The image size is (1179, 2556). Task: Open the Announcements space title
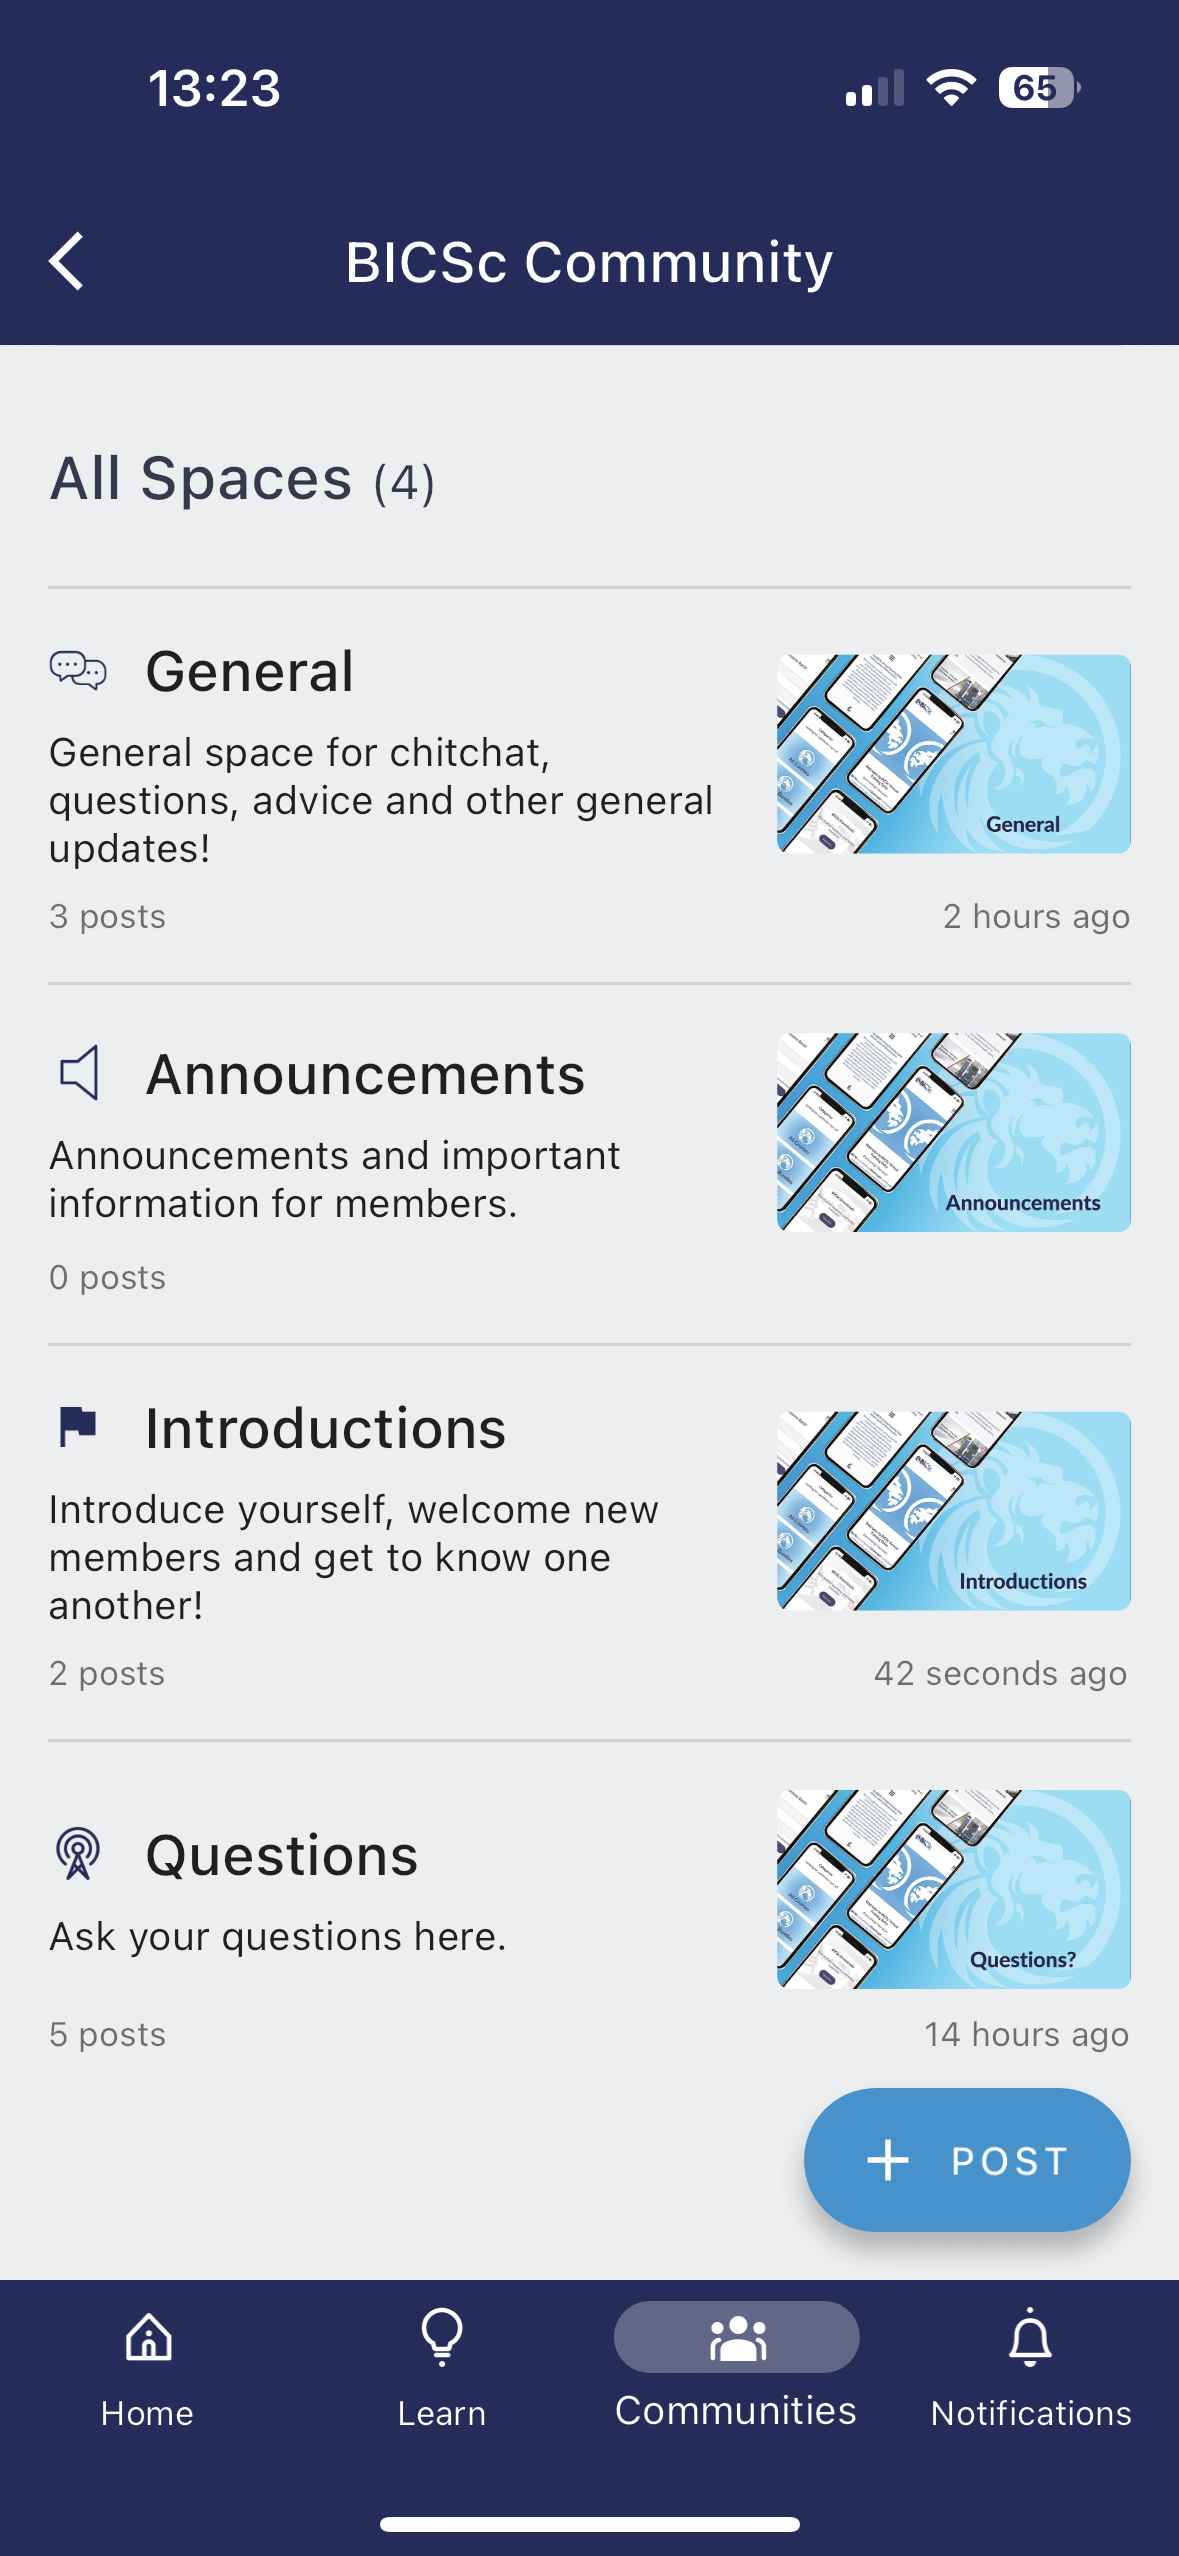point(365,1075)
